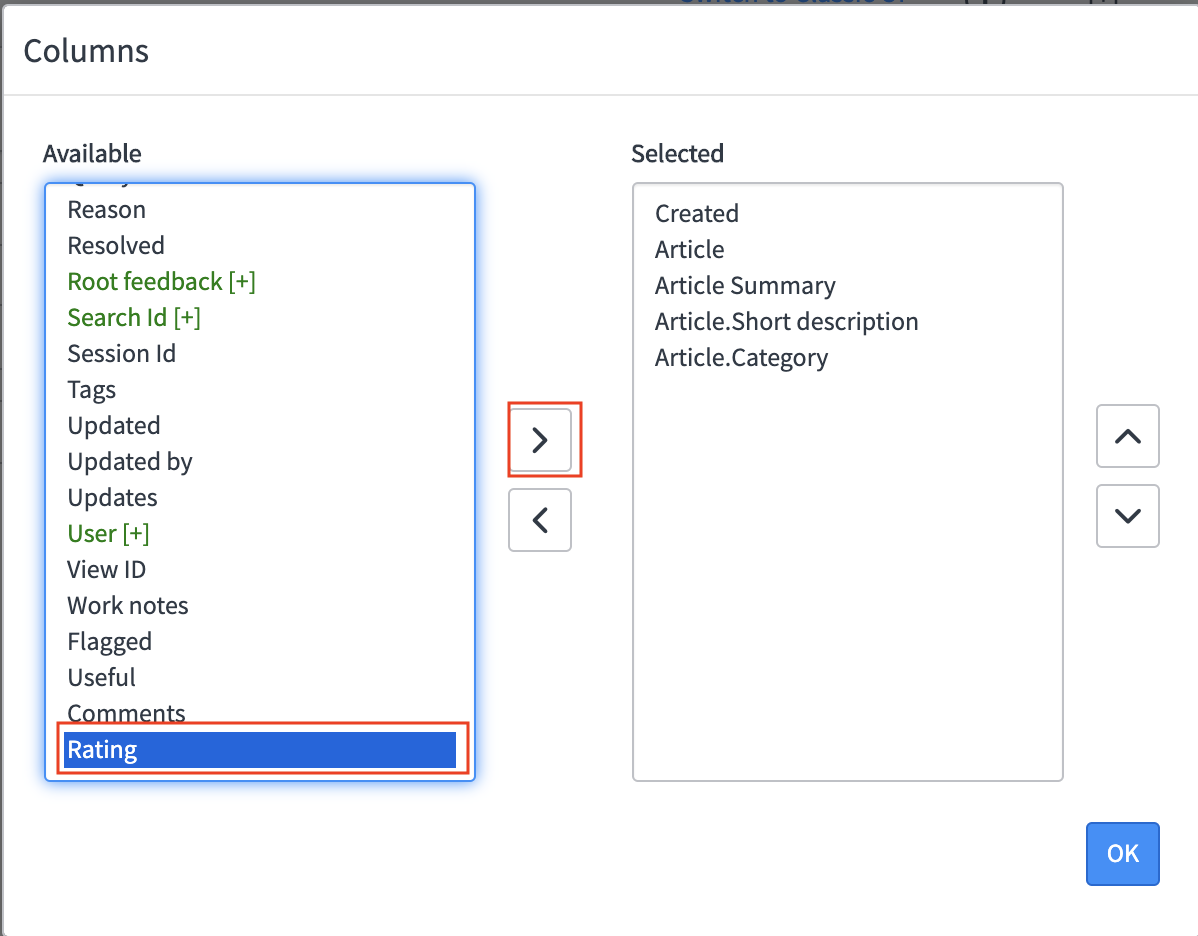
Task: Choose Useful from the Available columns
Action: [101, 678]
